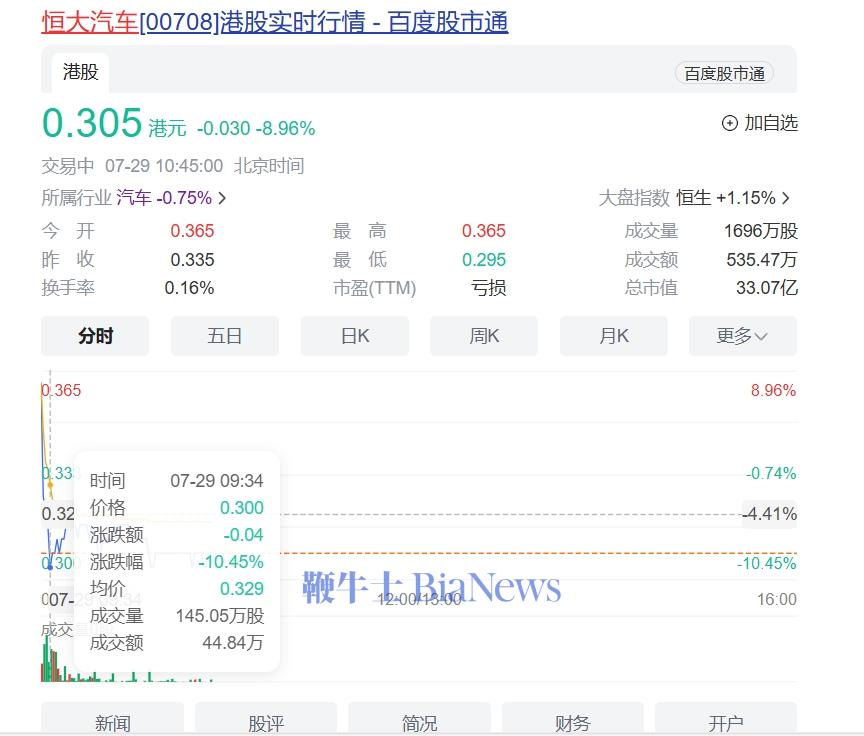Viewport: 864px width, 736px height.
Task: Click the tooltip time 07-29 09:34
Action: pyautogui.click(x=217, y=481)
